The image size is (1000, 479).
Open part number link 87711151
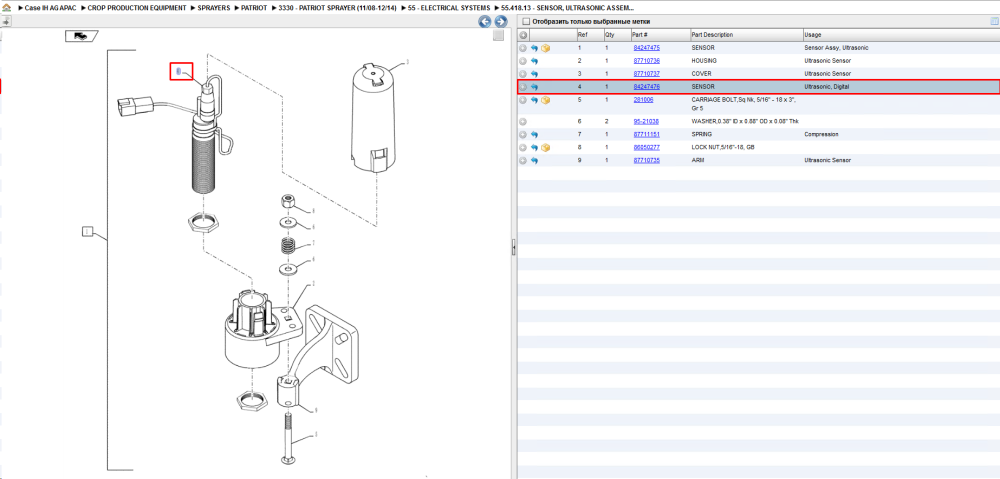click(647, 135)
